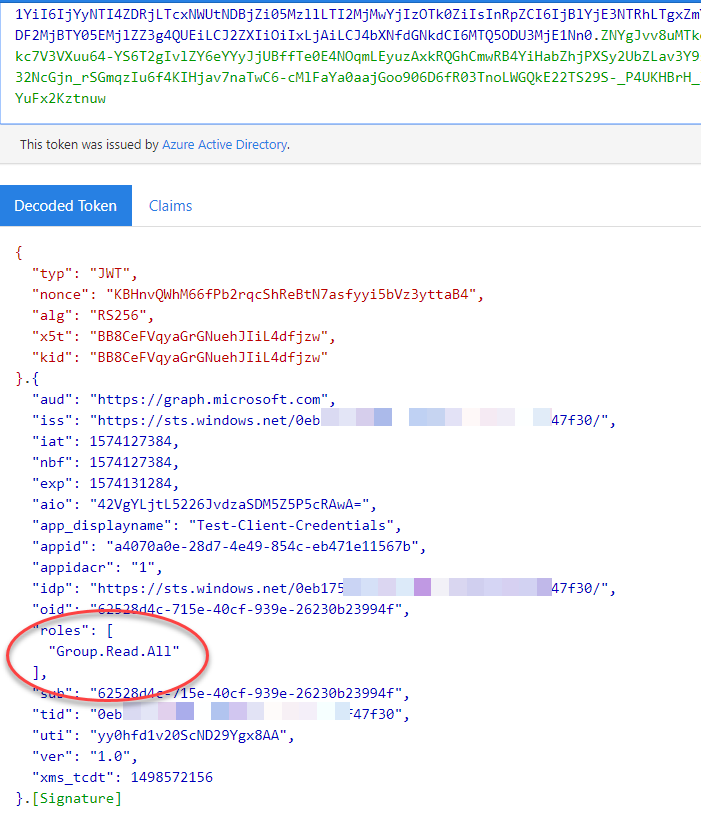Click the kid value line
This screenshot has width=701, height=817.
(x=180, y=357)
